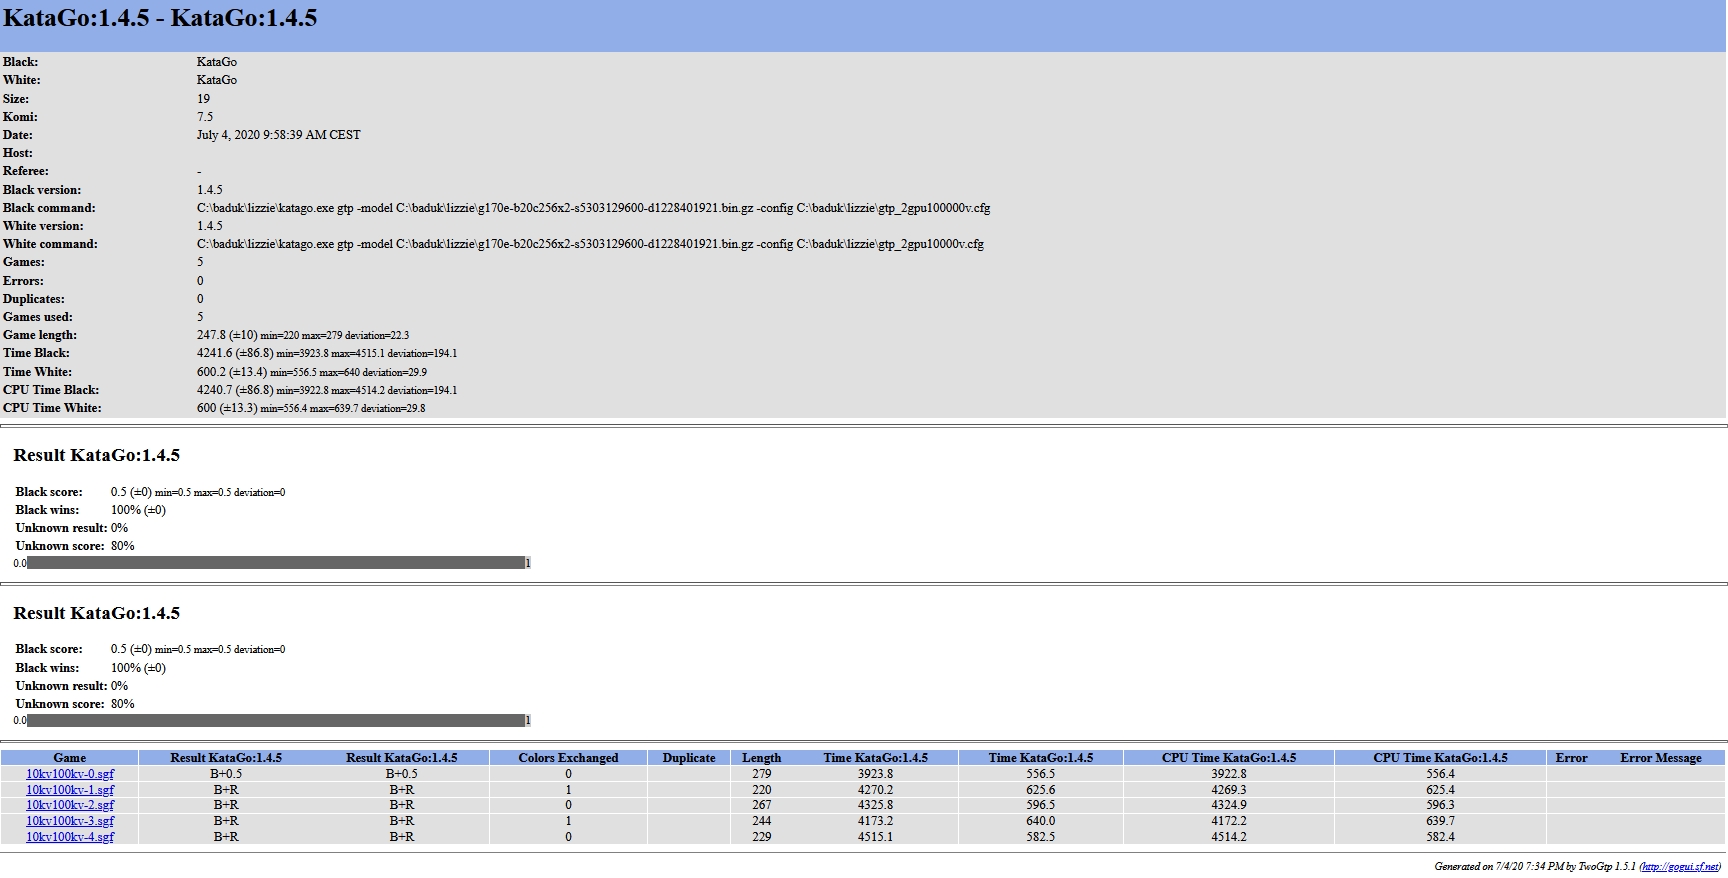
Task: Click the 'Duplicates:' label
Action: click(x=34, y=299)
